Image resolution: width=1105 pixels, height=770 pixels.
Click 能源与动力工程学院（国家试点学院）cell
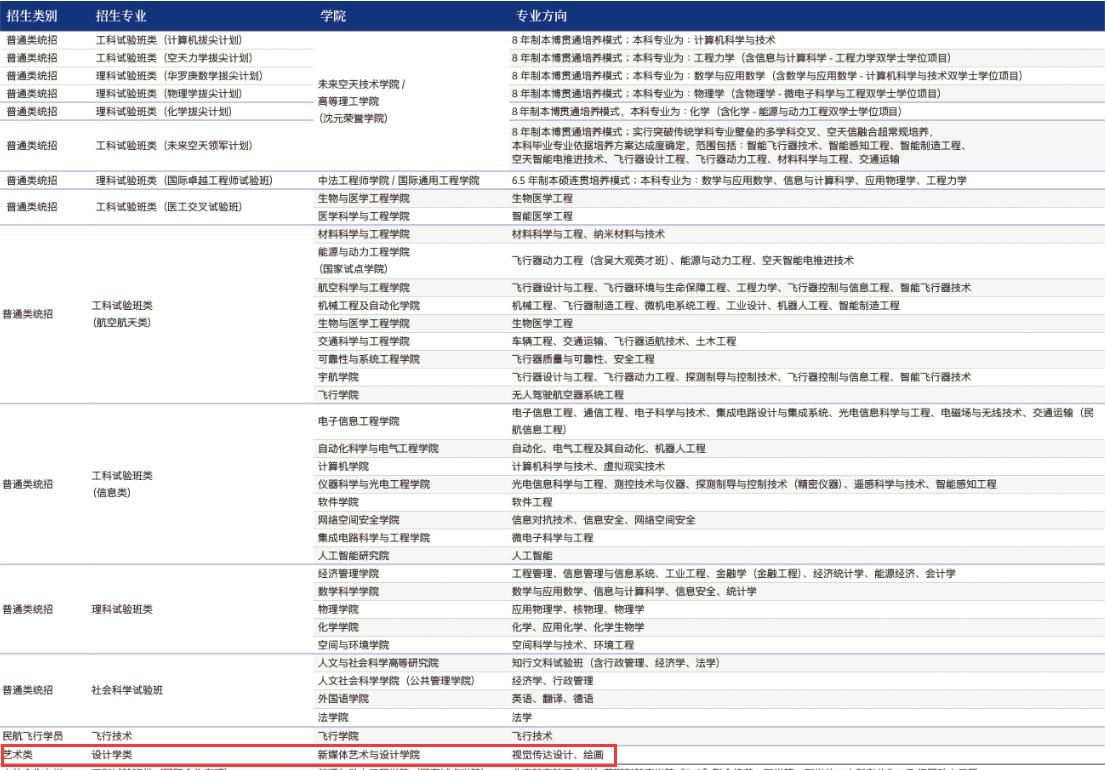pos(364,260)
